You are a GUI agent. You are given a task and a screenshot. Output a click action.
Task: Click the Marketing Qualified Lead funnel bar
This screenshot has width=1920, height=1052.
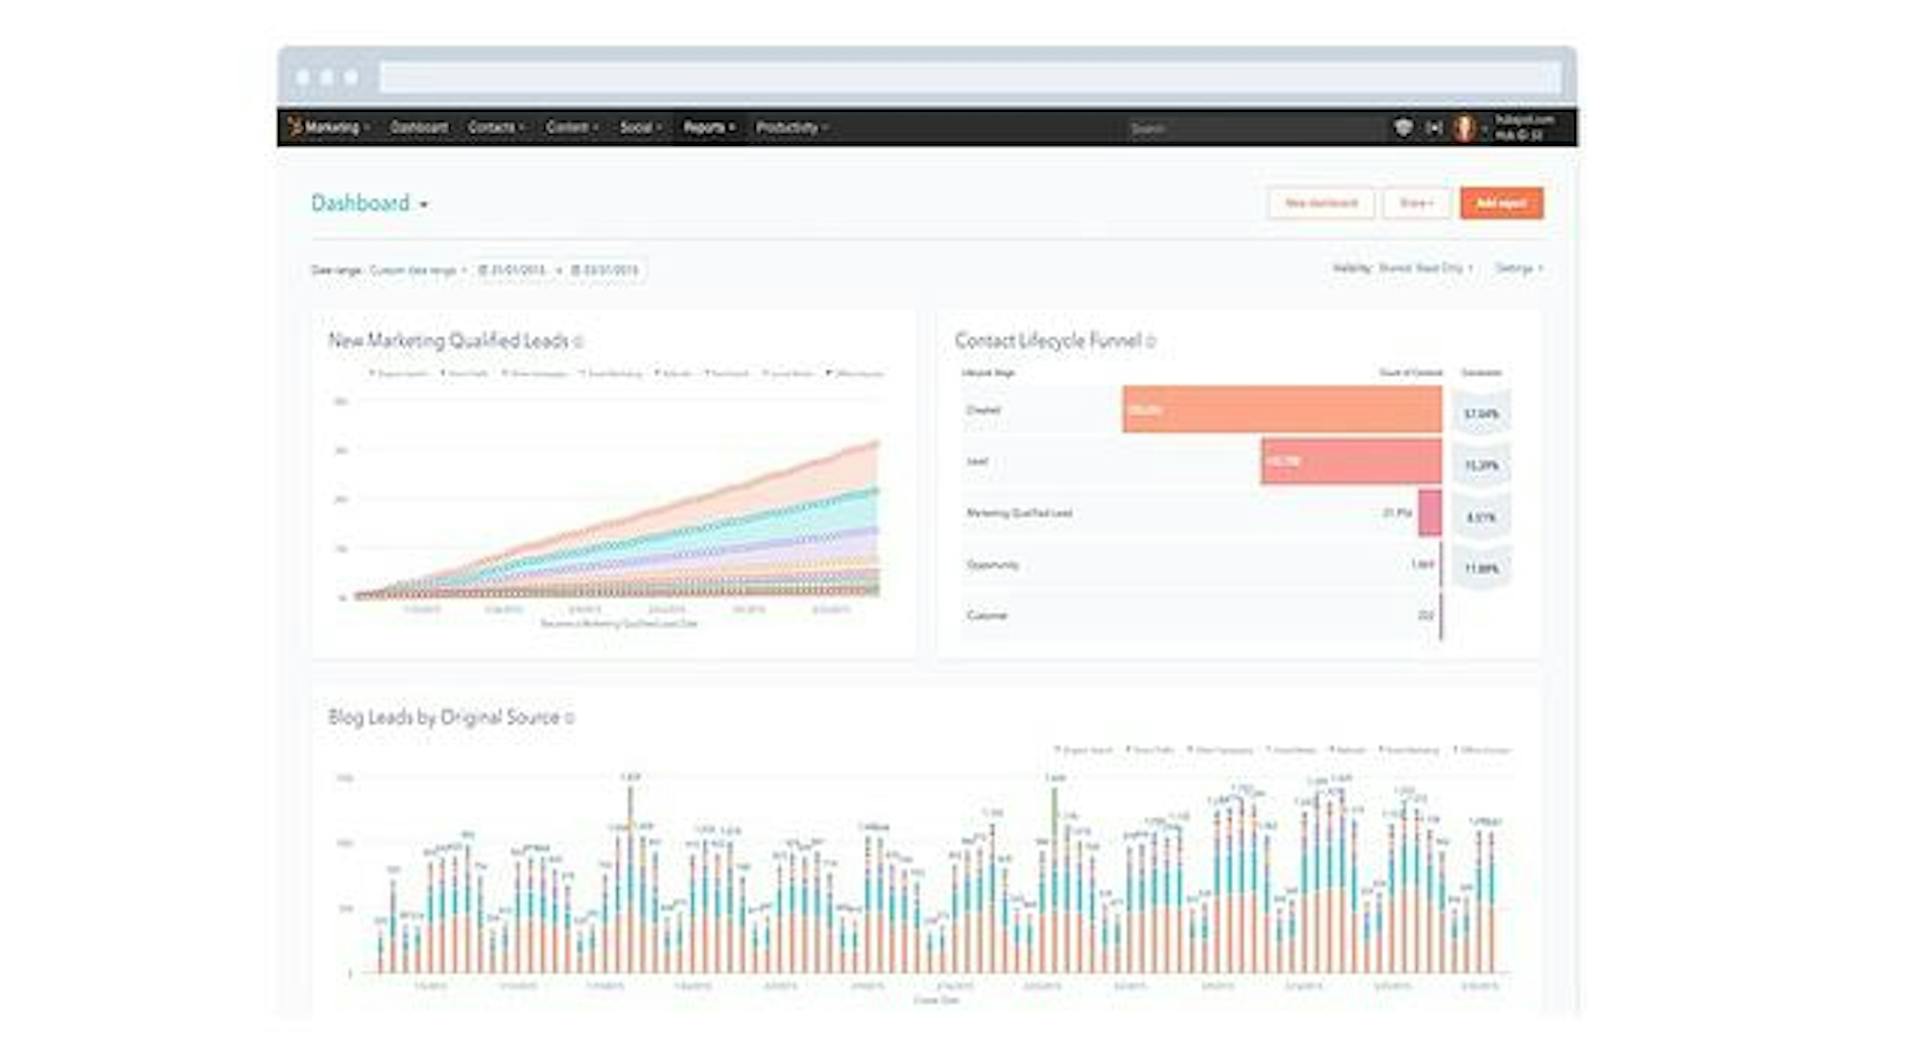pyautogui.click(x=1430, y=513)
